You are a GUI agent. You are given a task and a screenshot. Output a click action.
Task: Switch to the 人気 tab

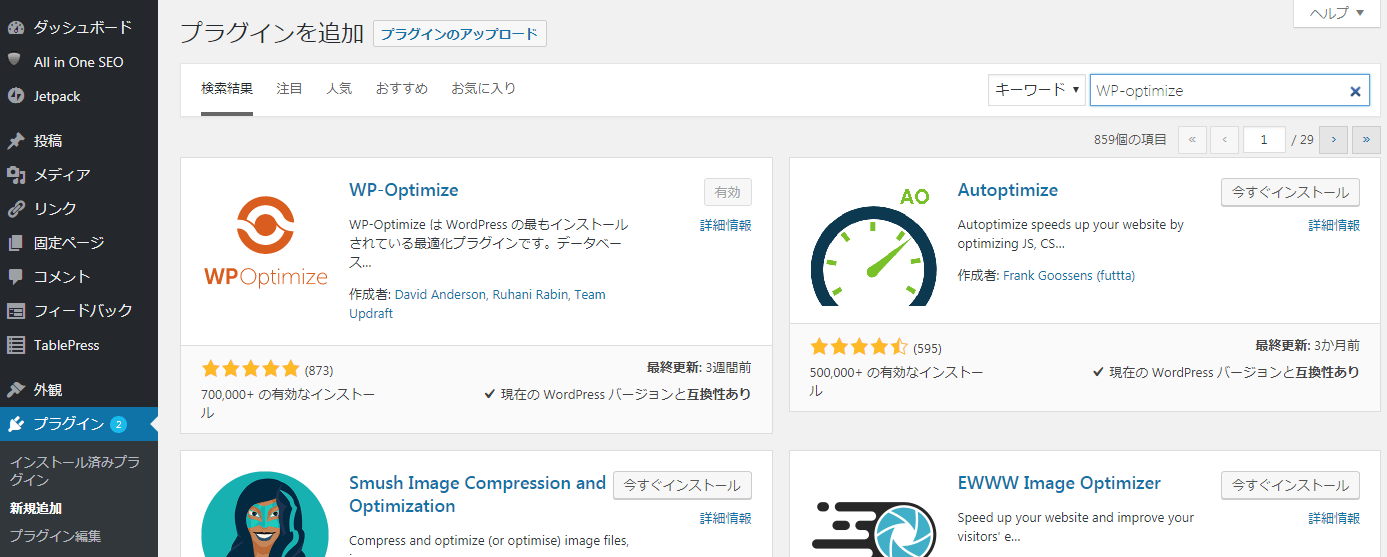coord(339,88)
